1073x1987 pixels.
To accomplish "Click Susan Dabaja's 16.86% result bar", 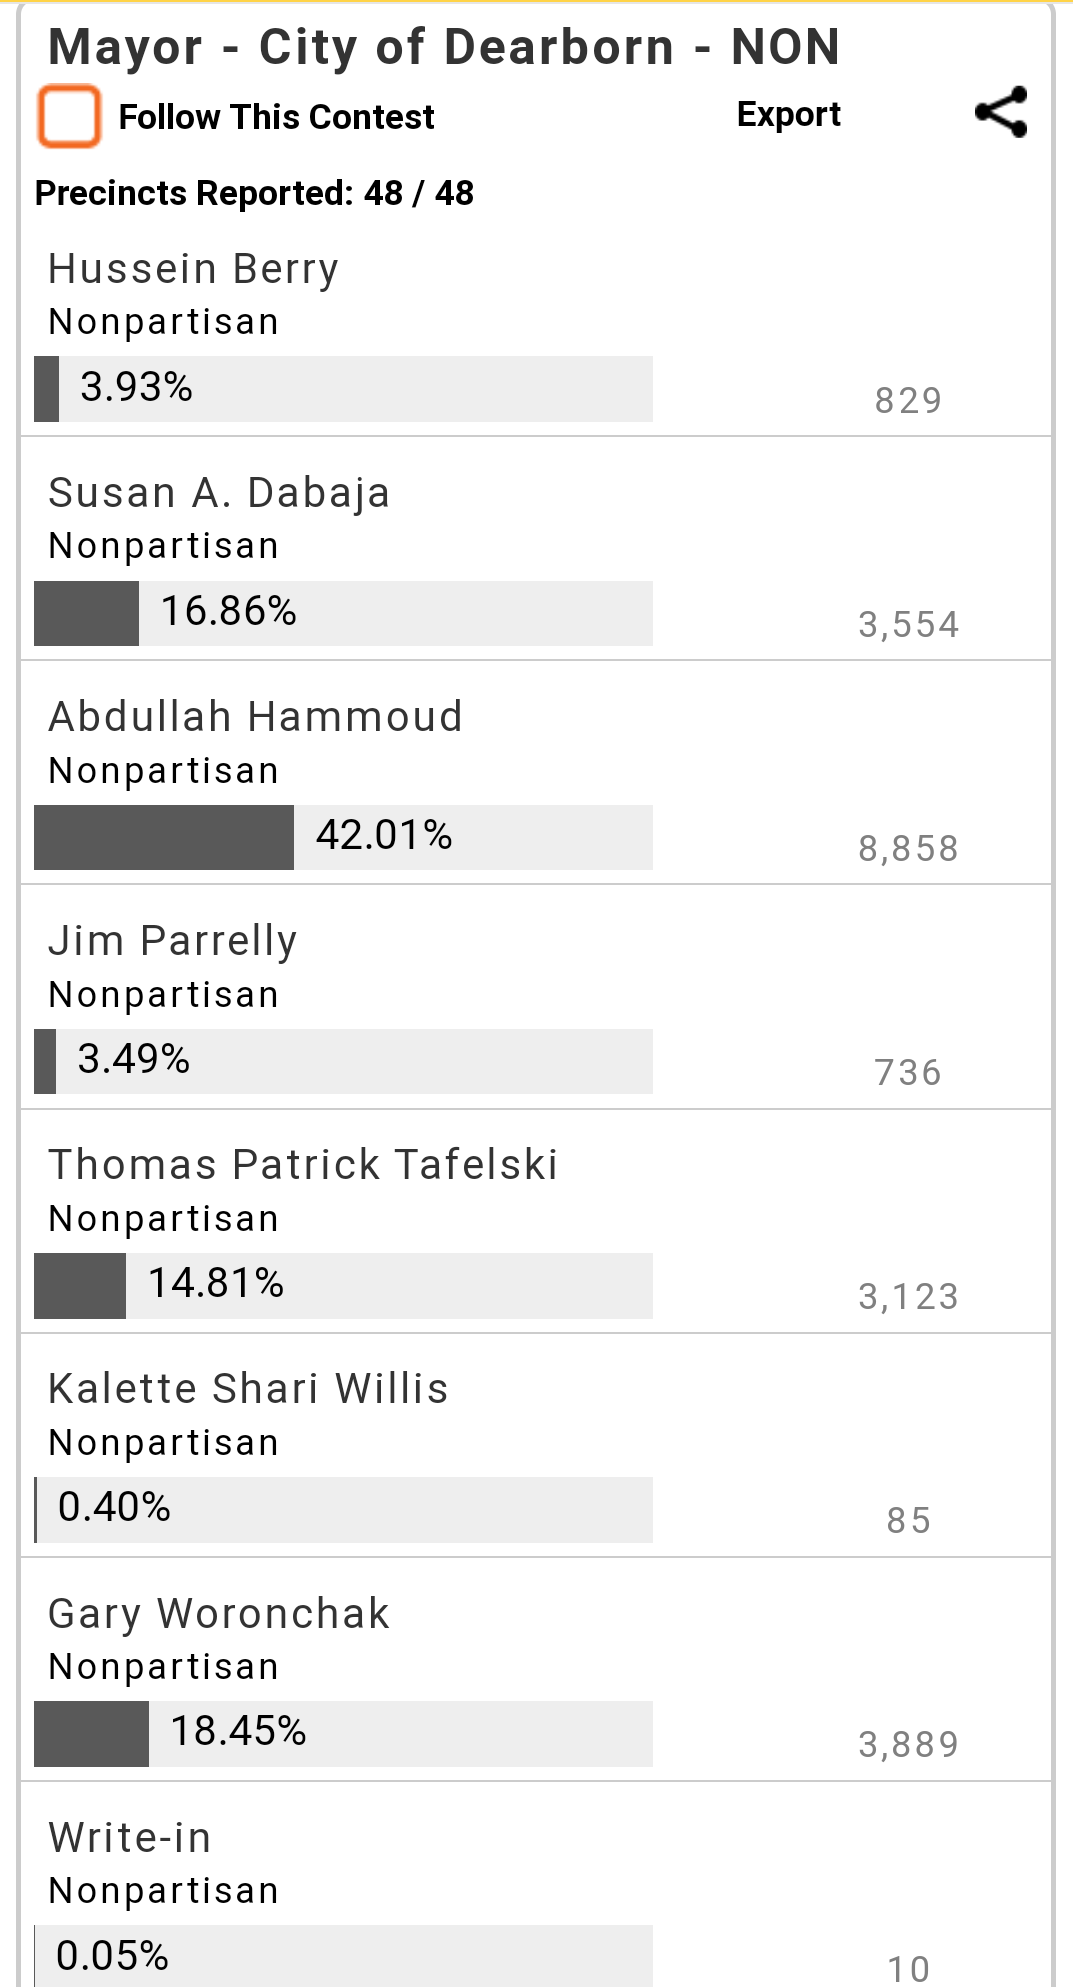I will [x=343, y=612].
